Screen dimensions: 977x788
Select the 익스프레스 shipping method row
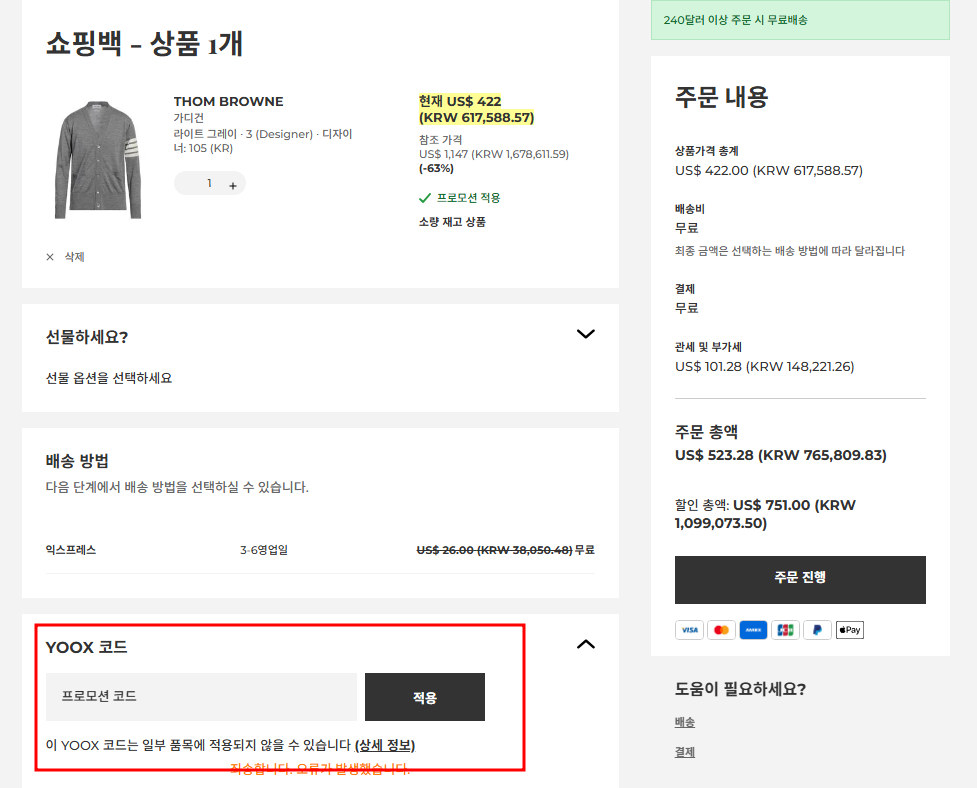tap(320, 549)
